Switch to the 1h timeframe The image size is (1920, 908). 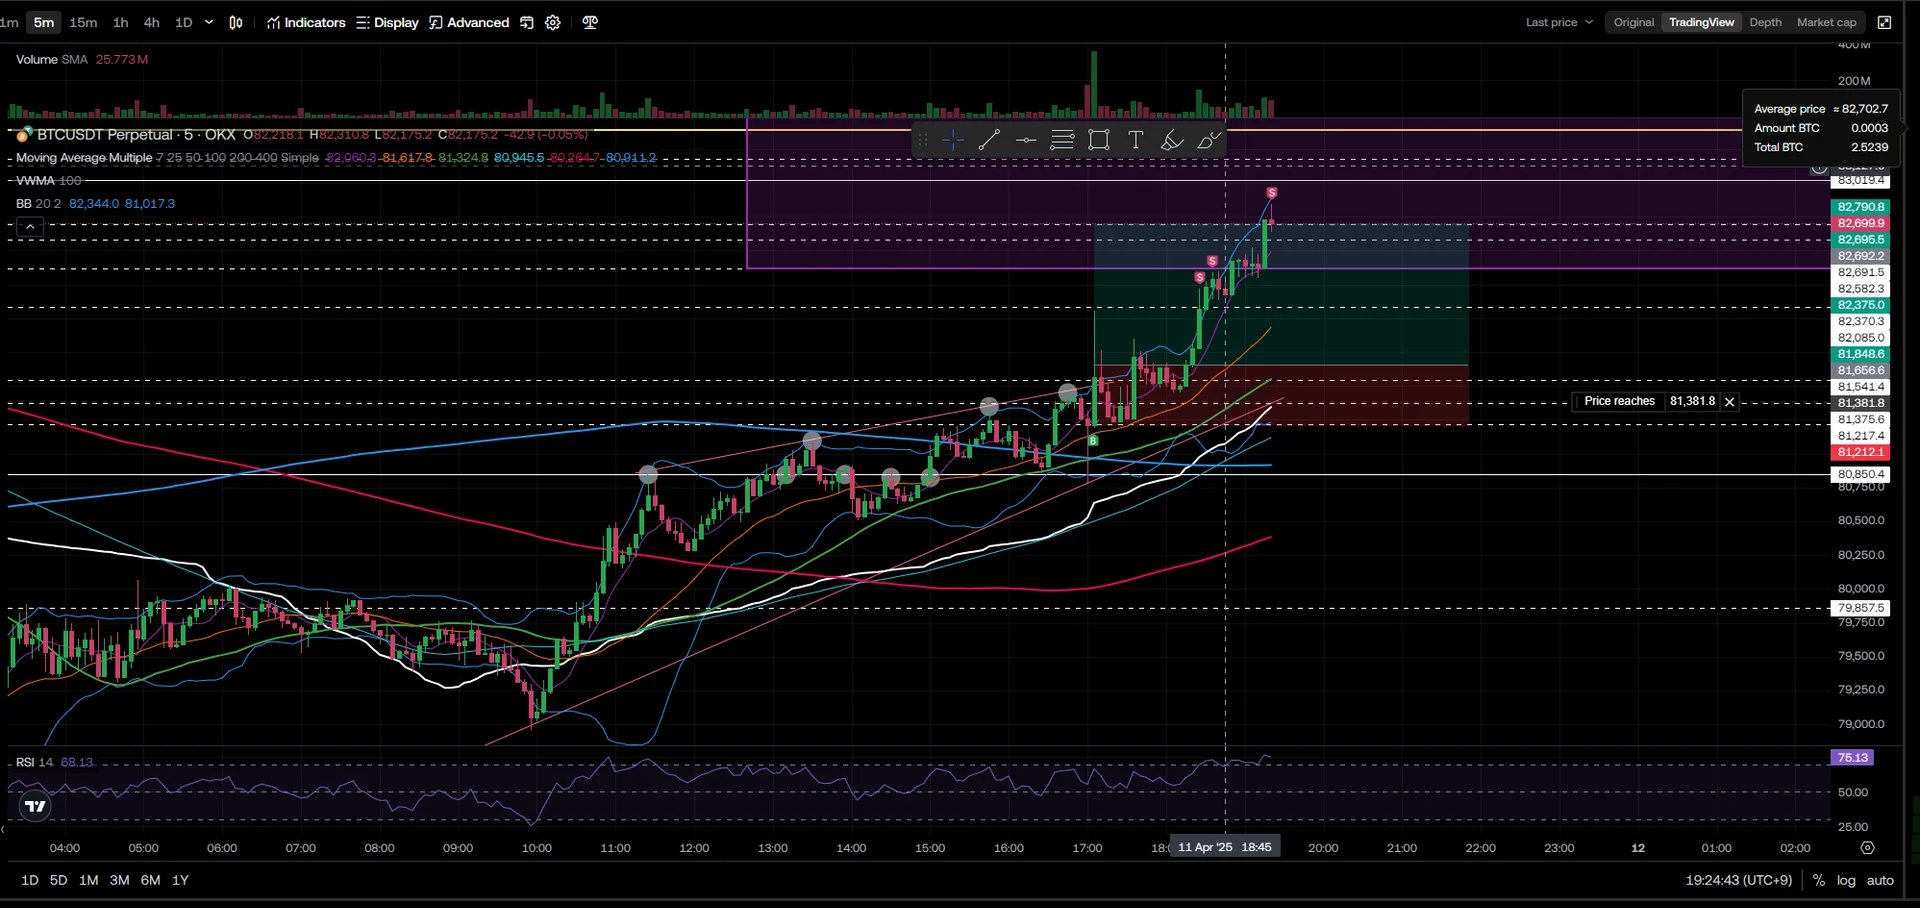[x=121, y=22]
